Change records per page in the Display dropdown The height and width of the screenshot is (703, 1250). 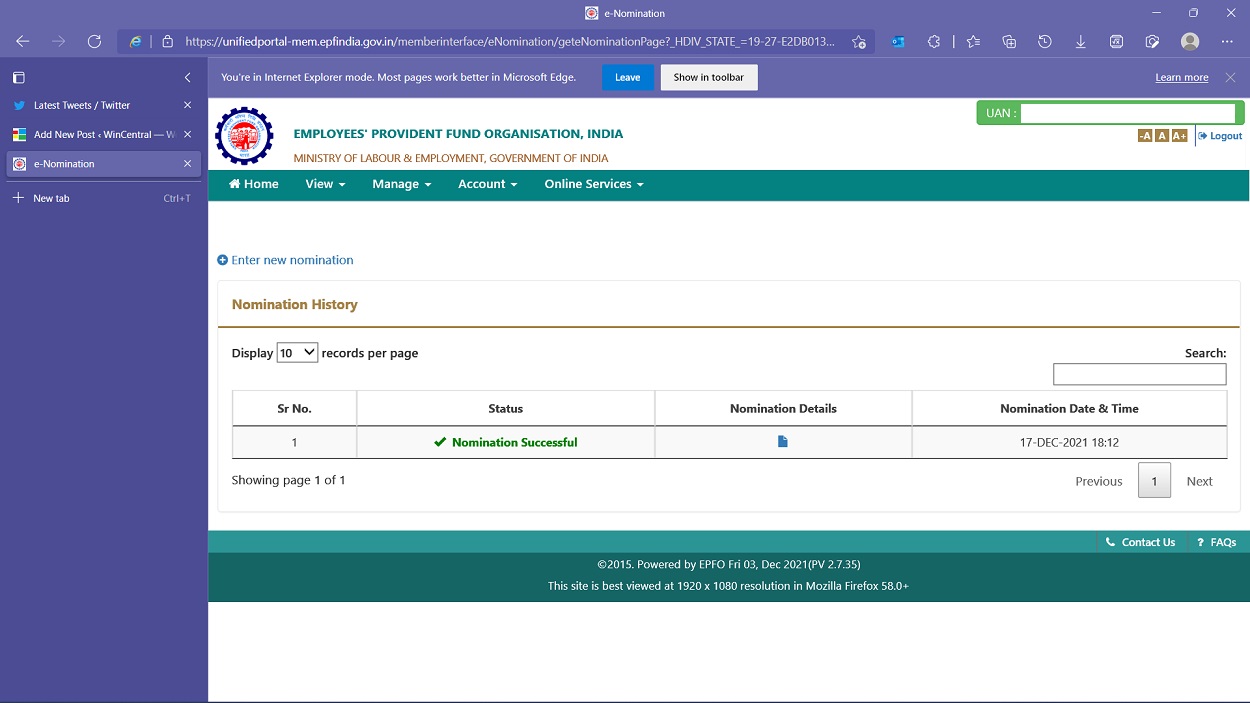pyautogui.click(x=296, y=352)
